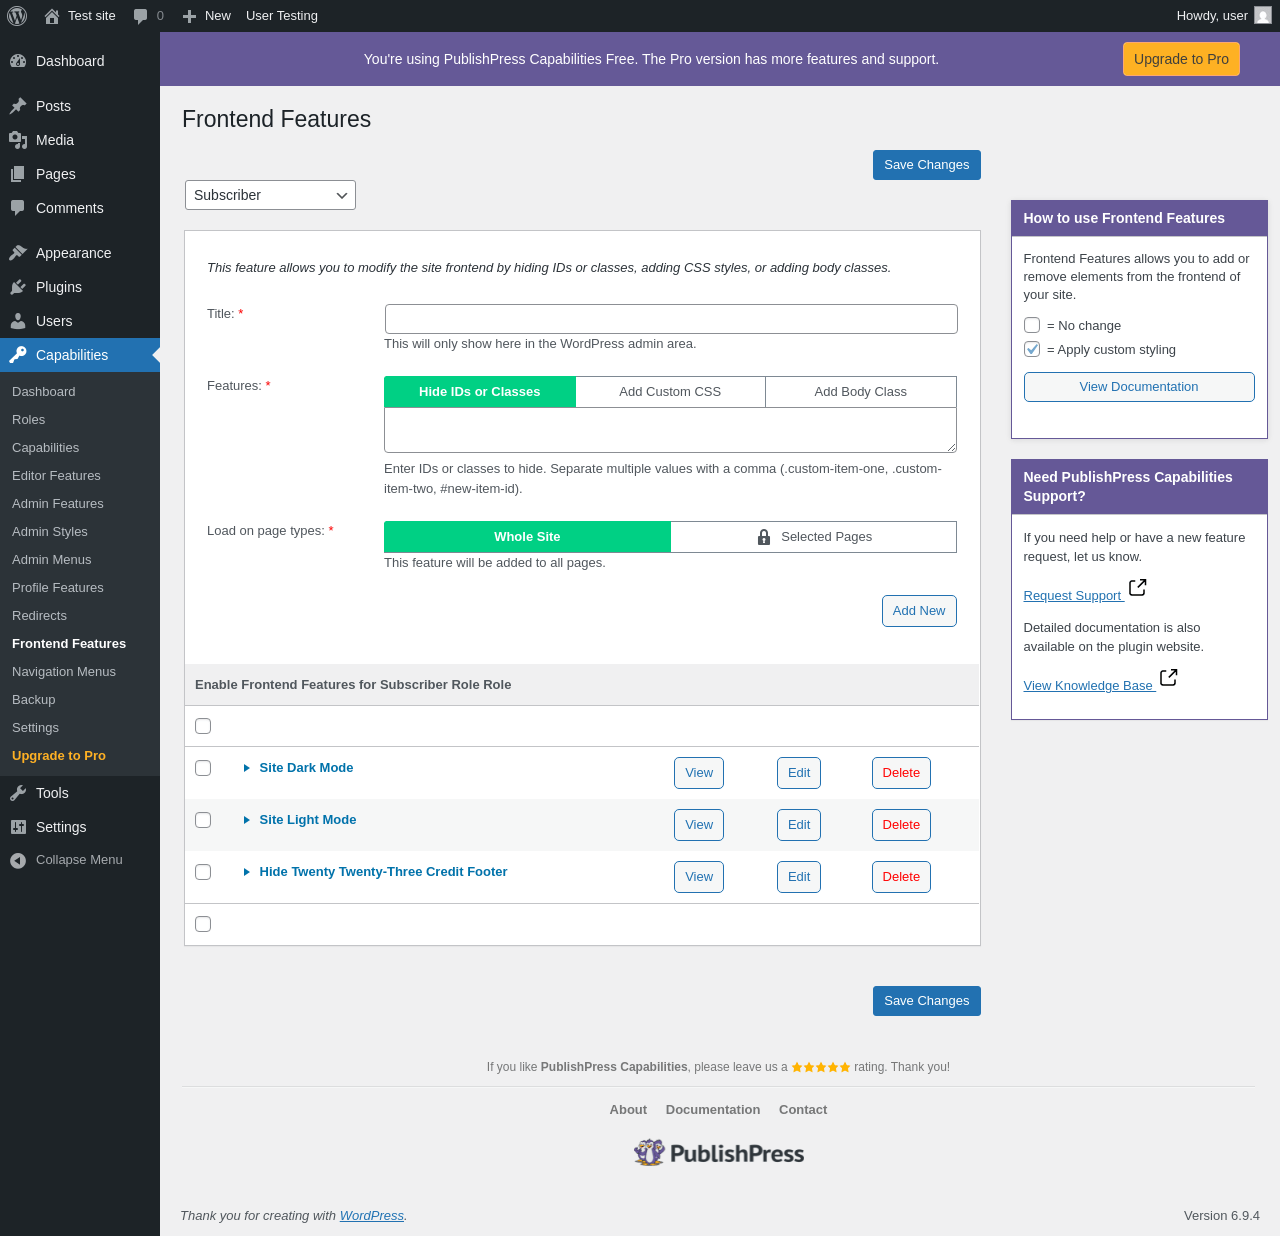Click the top Save Changes button

pos(927,165)
